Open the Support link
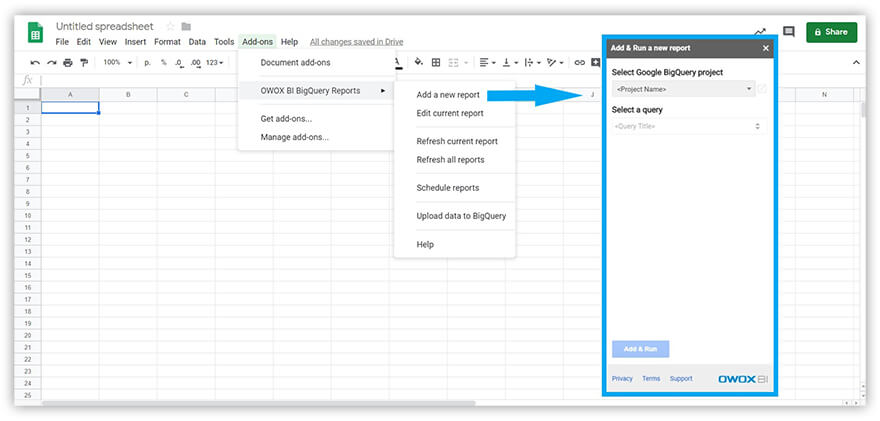 click(x=681, y=379)
